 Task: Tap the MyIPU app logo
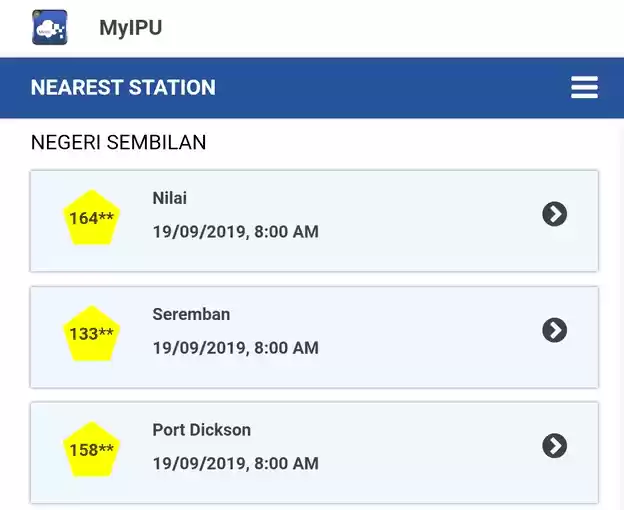click(x=50, y=27)
